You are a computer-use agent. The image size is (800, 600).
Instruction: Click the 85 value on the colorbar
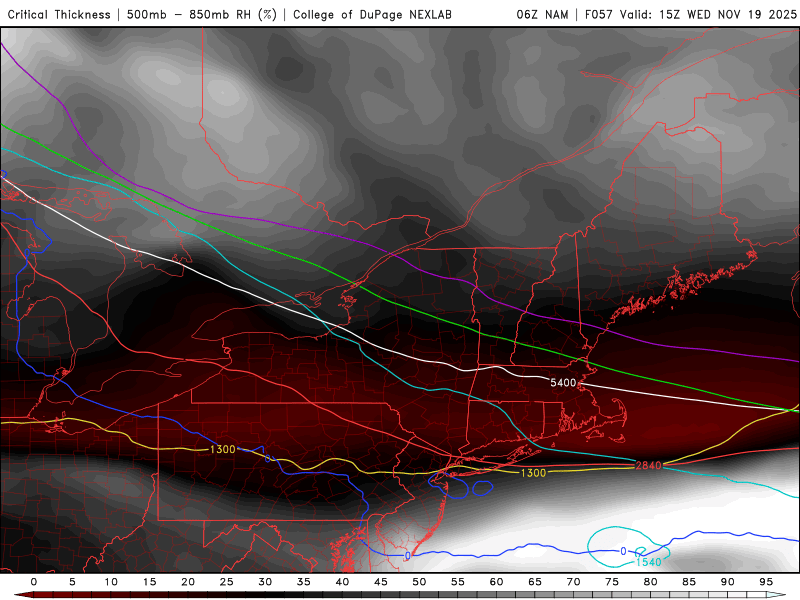689,582
